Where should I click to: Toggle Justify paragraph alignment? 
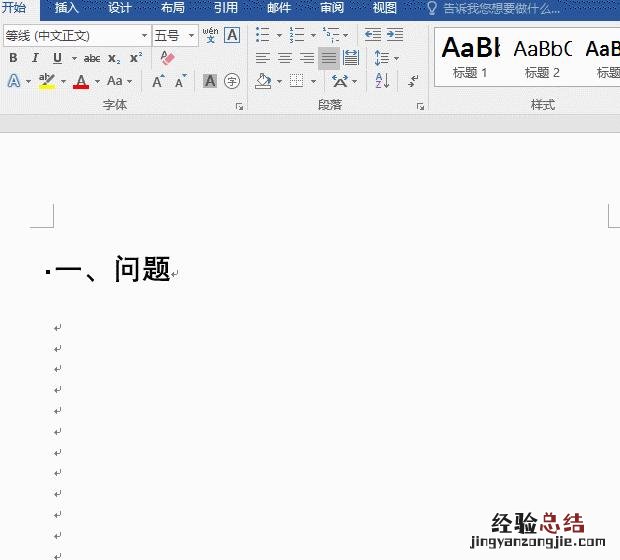click(328, 58)
